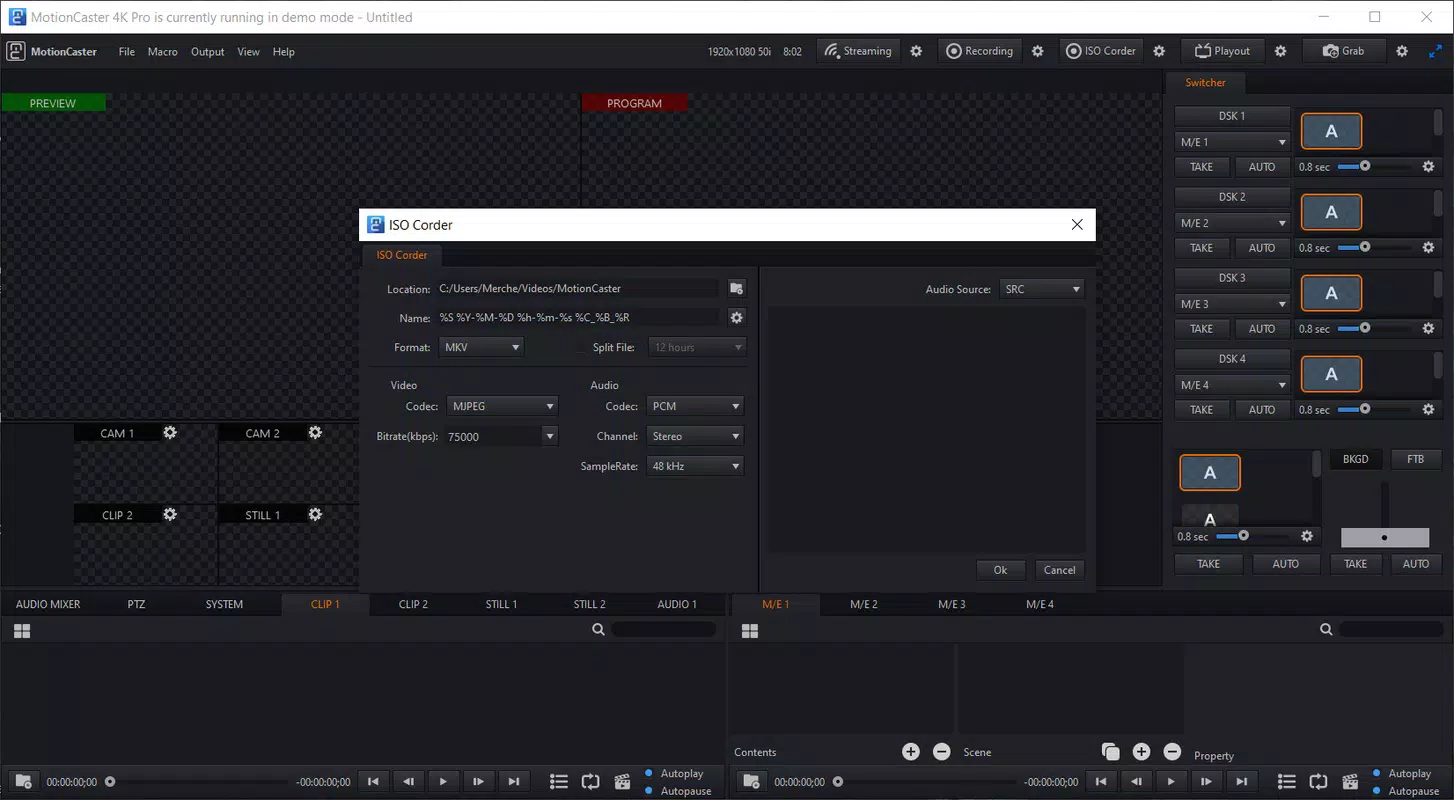Viewport: 1454px width, 800px height.
Task: Toggle fullscreen with the expand arrows icon
Action: [1437, 51]
